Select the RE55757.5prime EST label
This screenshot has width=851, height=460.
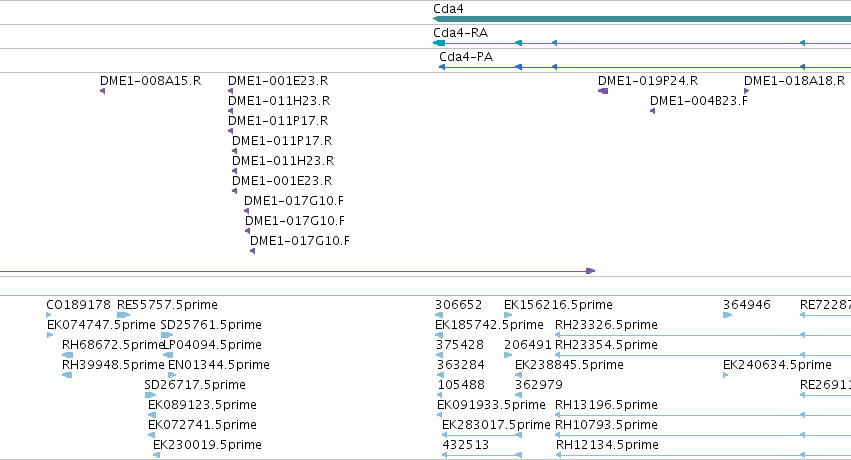tap(167, 305)
